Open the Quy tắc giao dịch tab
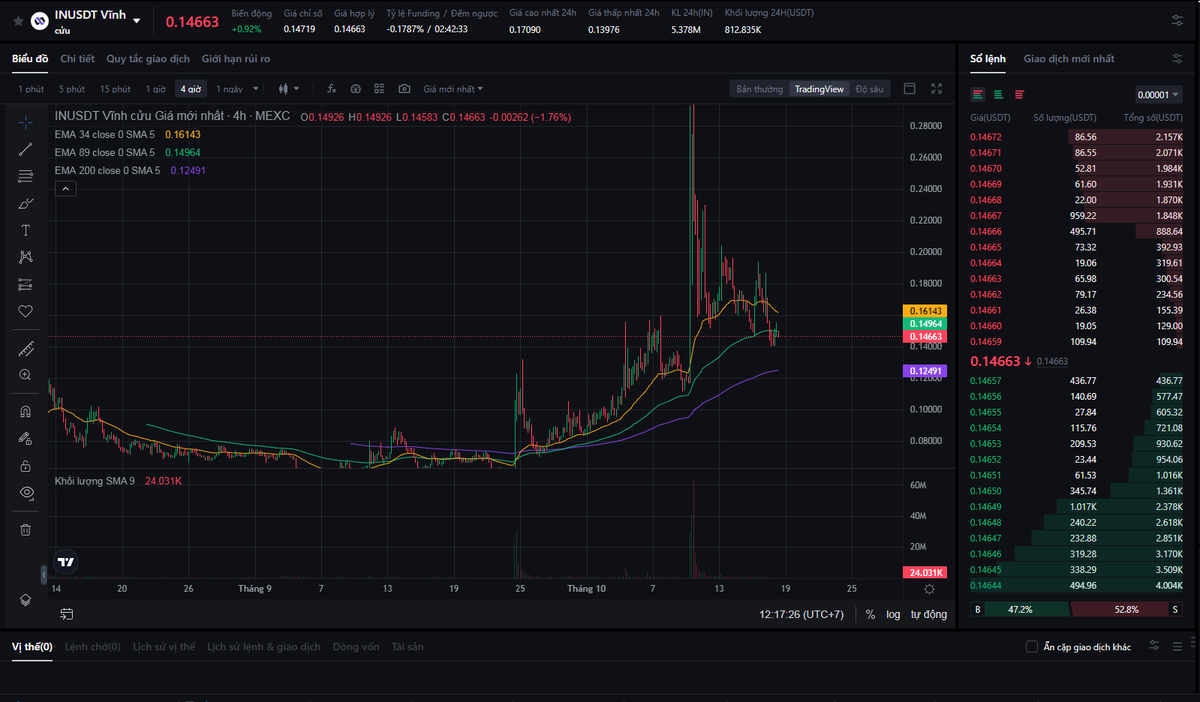The image size is (1200, 702). (x=148, y=59)
